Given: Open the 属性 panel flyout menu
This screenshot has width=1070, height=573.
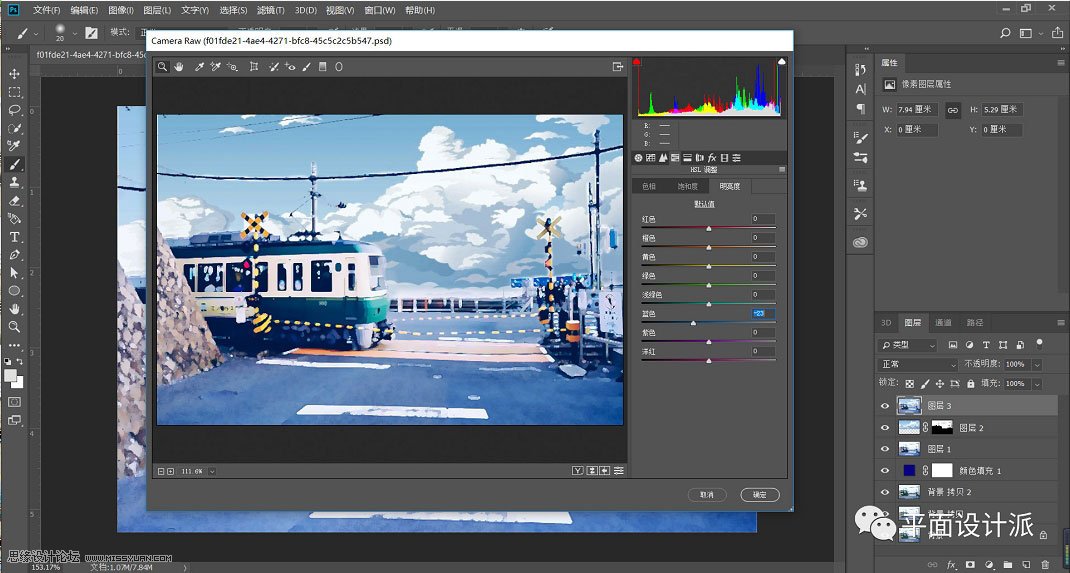Looking at the screenshot, I should (1060, 63).
